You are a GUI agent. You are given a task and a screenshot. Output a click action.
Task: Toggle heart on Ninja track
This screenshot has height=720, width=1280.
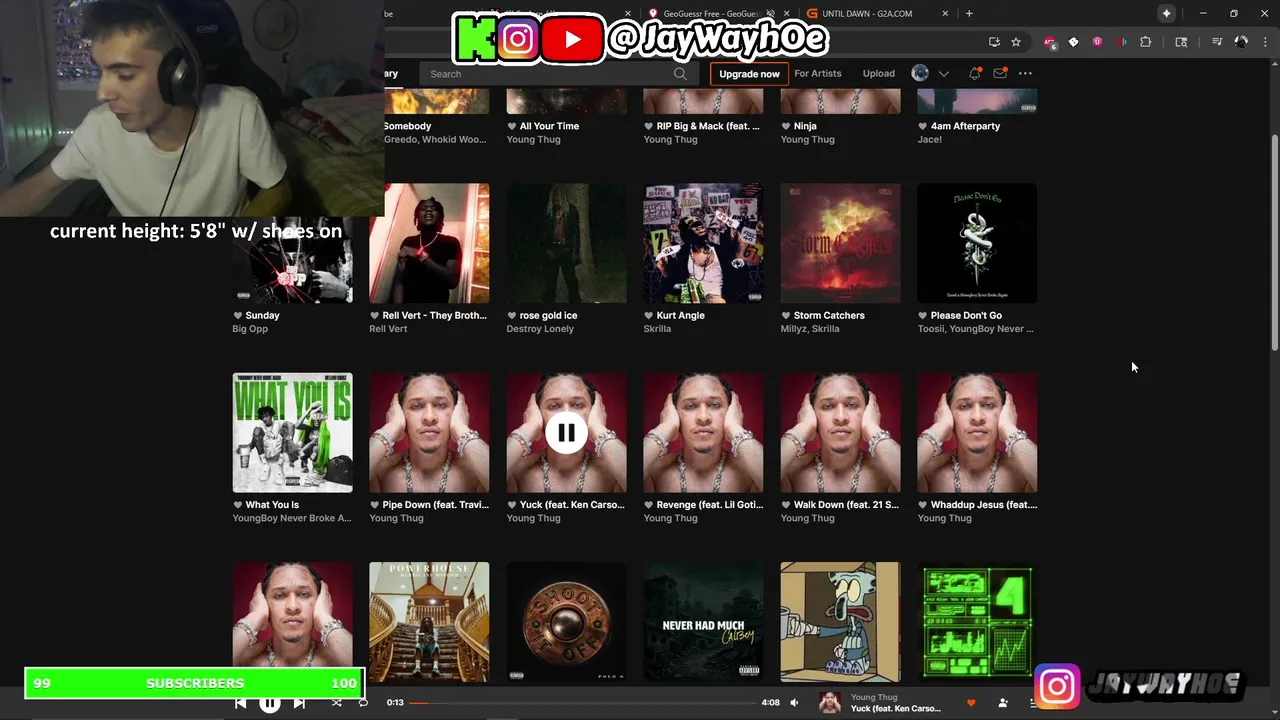(786, 126)
